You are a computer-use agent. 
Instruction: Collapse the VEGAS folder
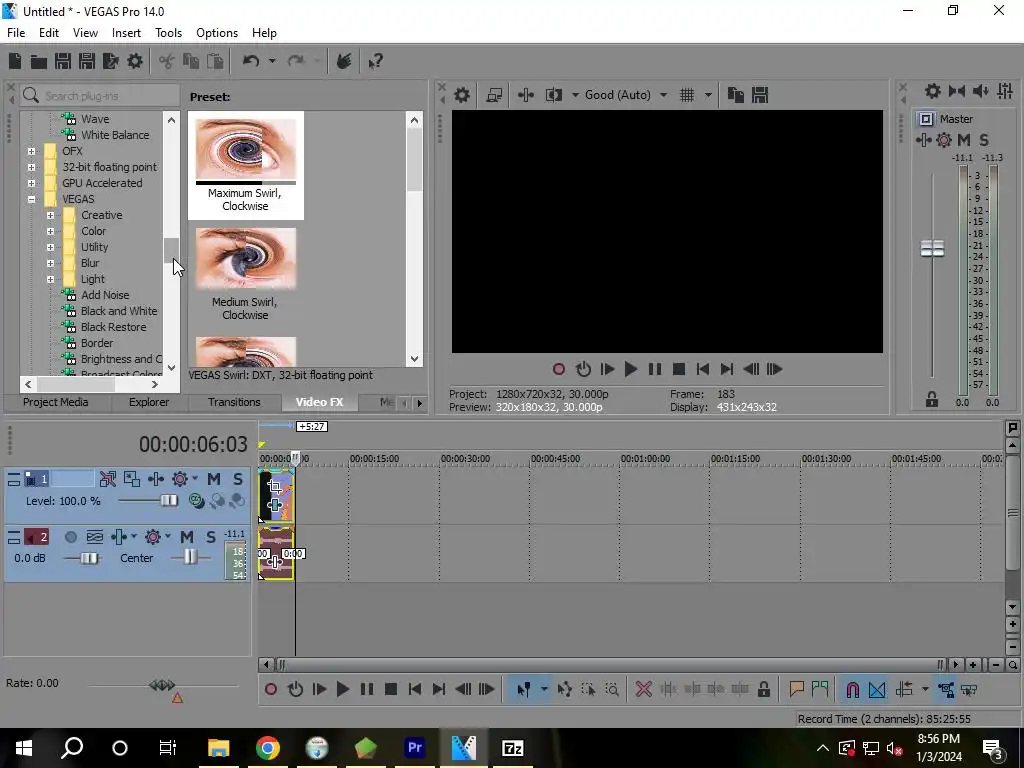pyautogui.click(x=31, y=199)
